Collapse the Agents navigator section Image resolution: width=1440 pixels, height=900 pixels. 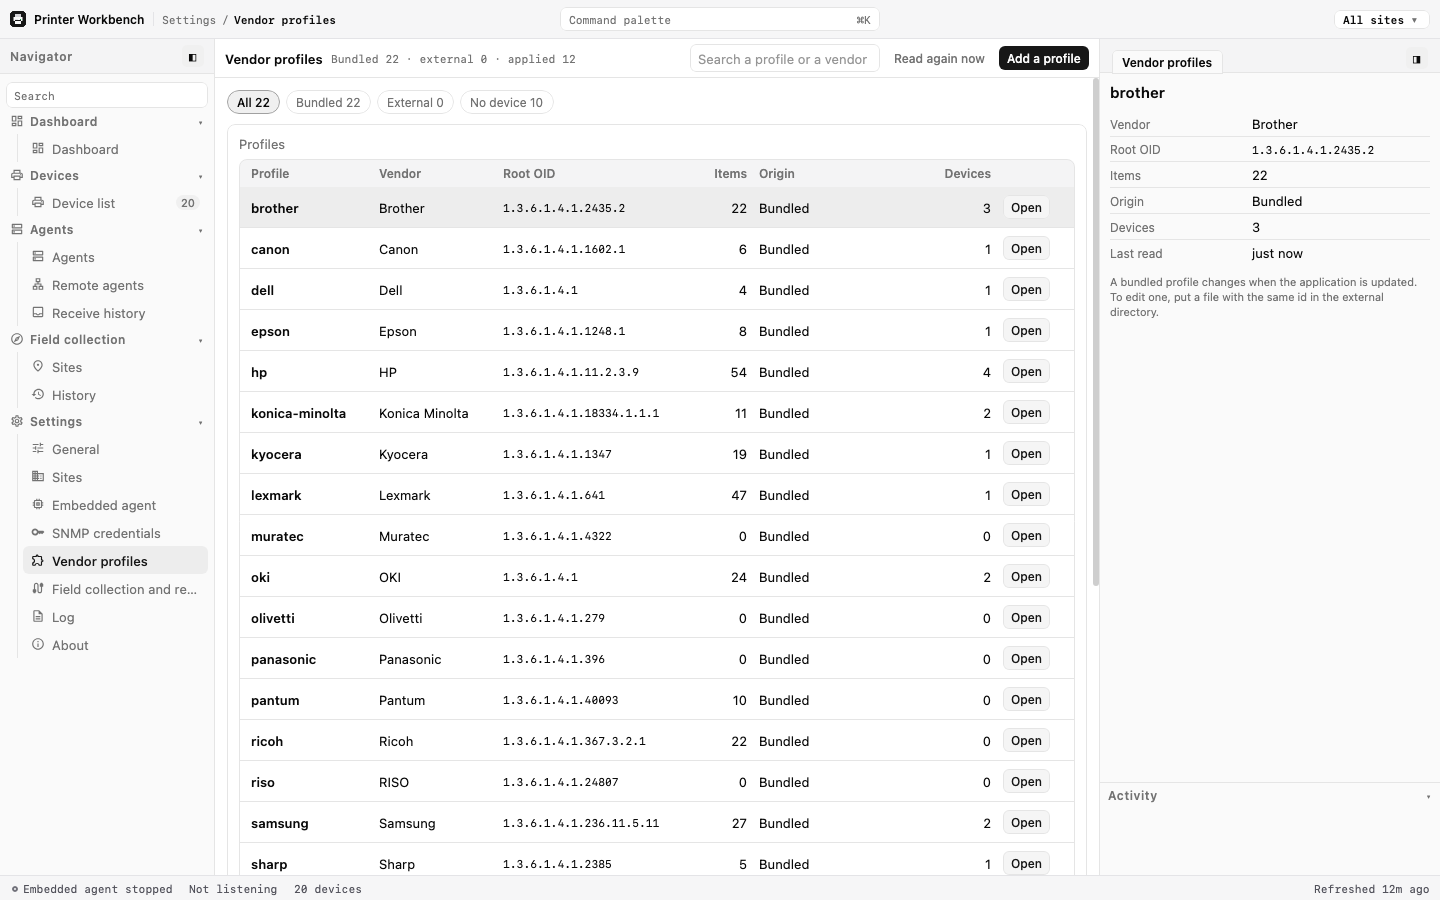tap(200, 231)
